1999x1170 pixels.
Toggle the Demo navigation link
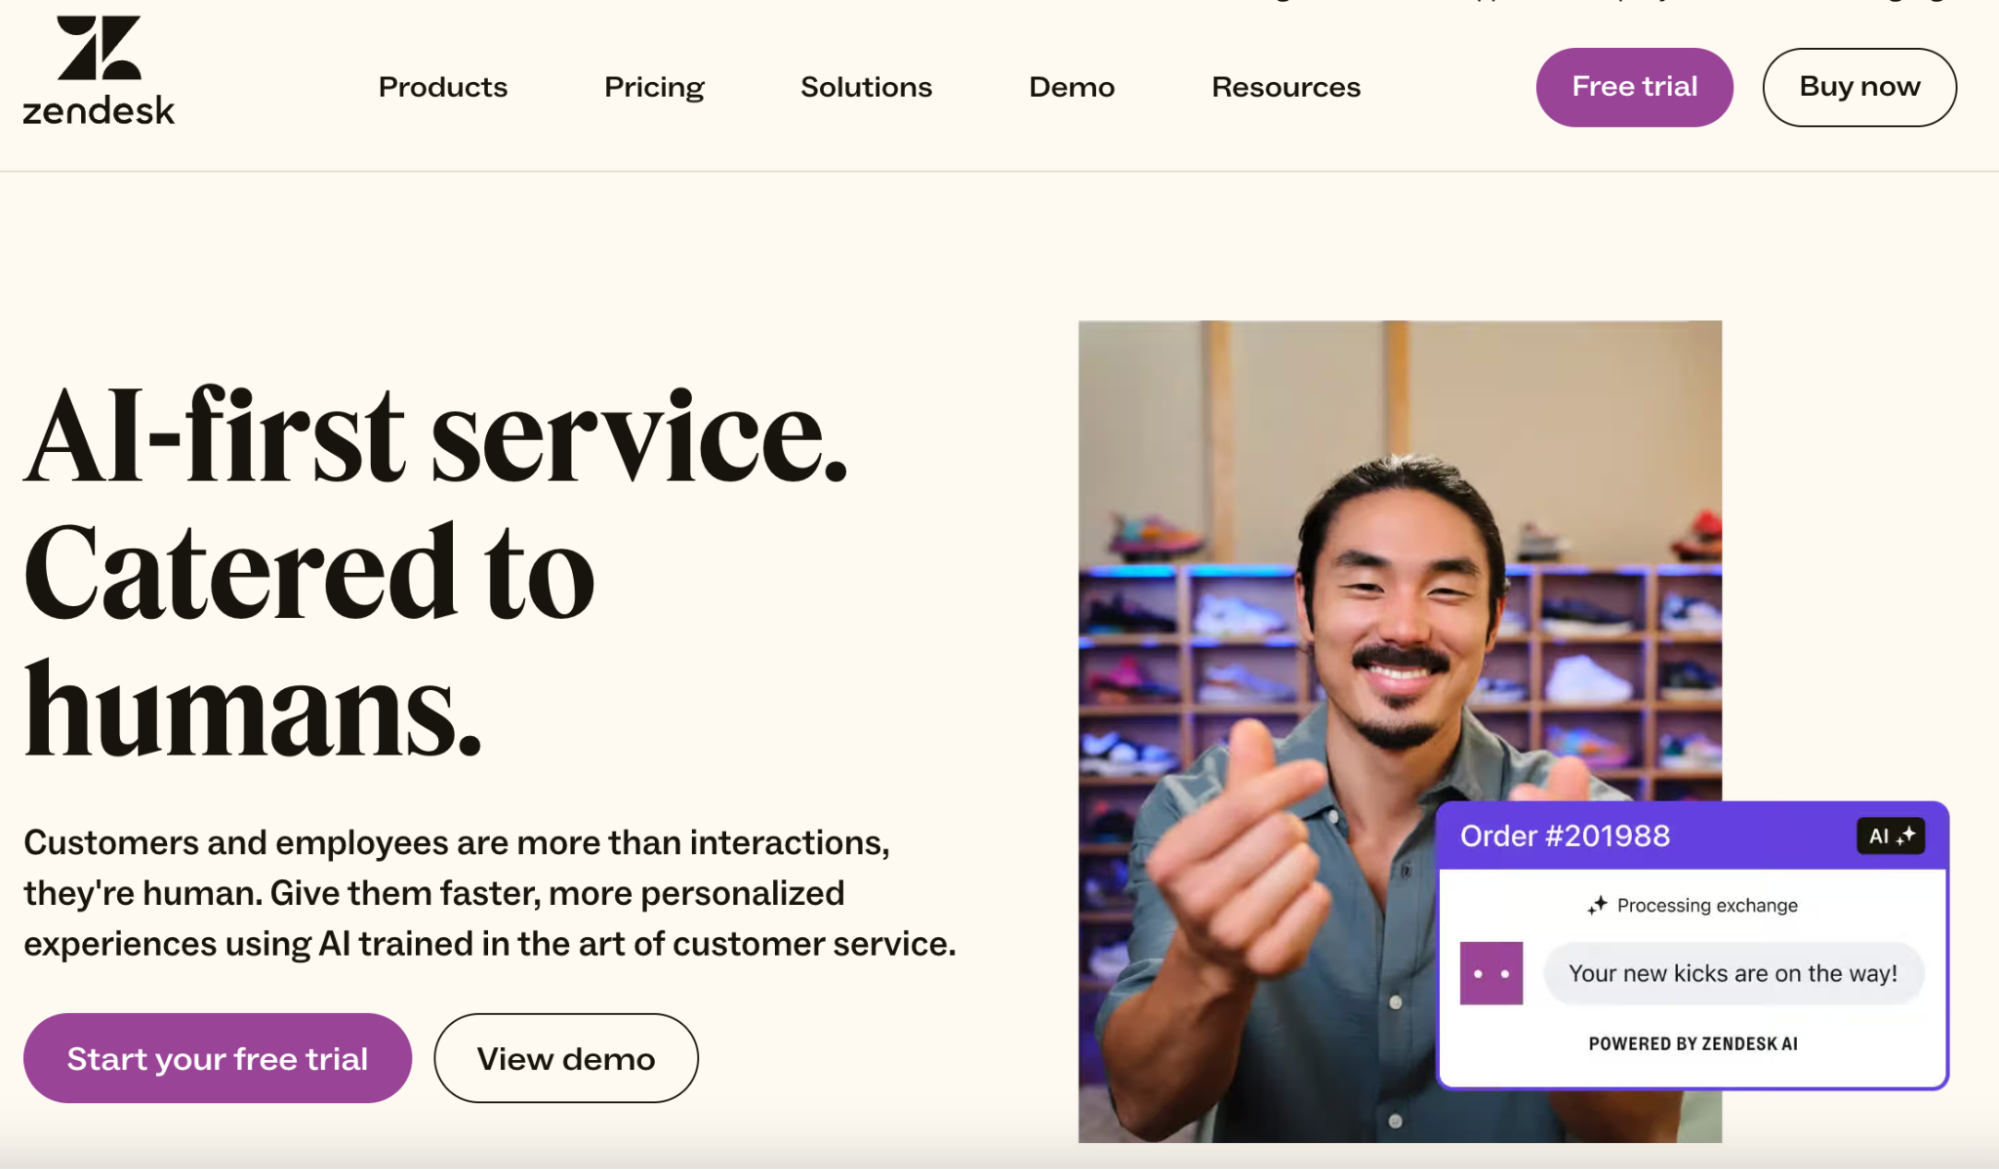pyautogui.click(x=1070, y=86)
